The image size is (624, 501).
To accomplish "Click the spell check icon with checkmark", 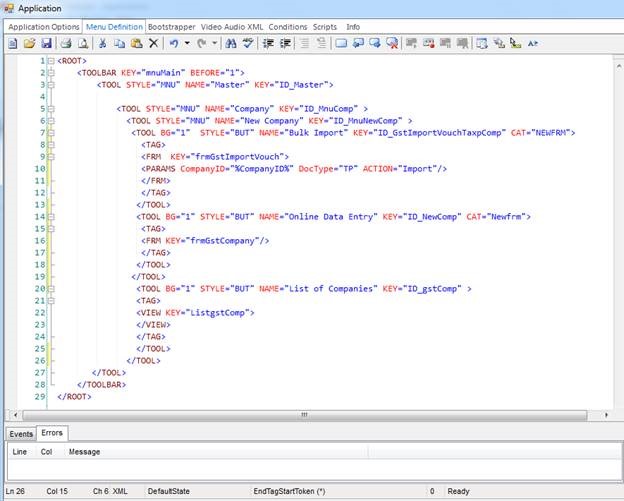I will pyautogui.click(x=248, y=43).
